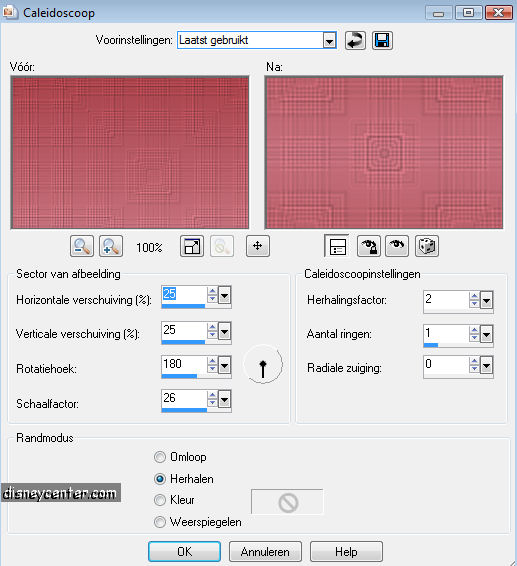The image size is (517, 566).
Task: Click the Schaalfactor slider bar
Action: tap(196, 410)
